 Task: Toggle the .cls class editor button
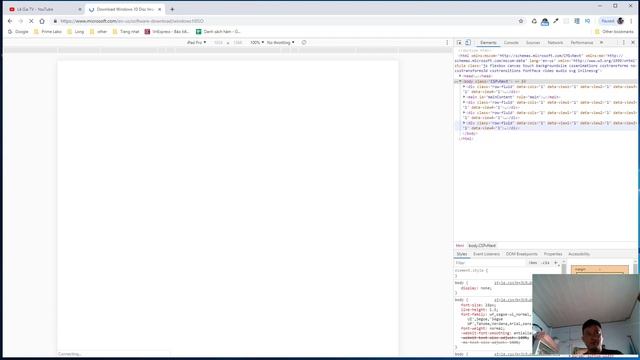click(x=546, y=263)
